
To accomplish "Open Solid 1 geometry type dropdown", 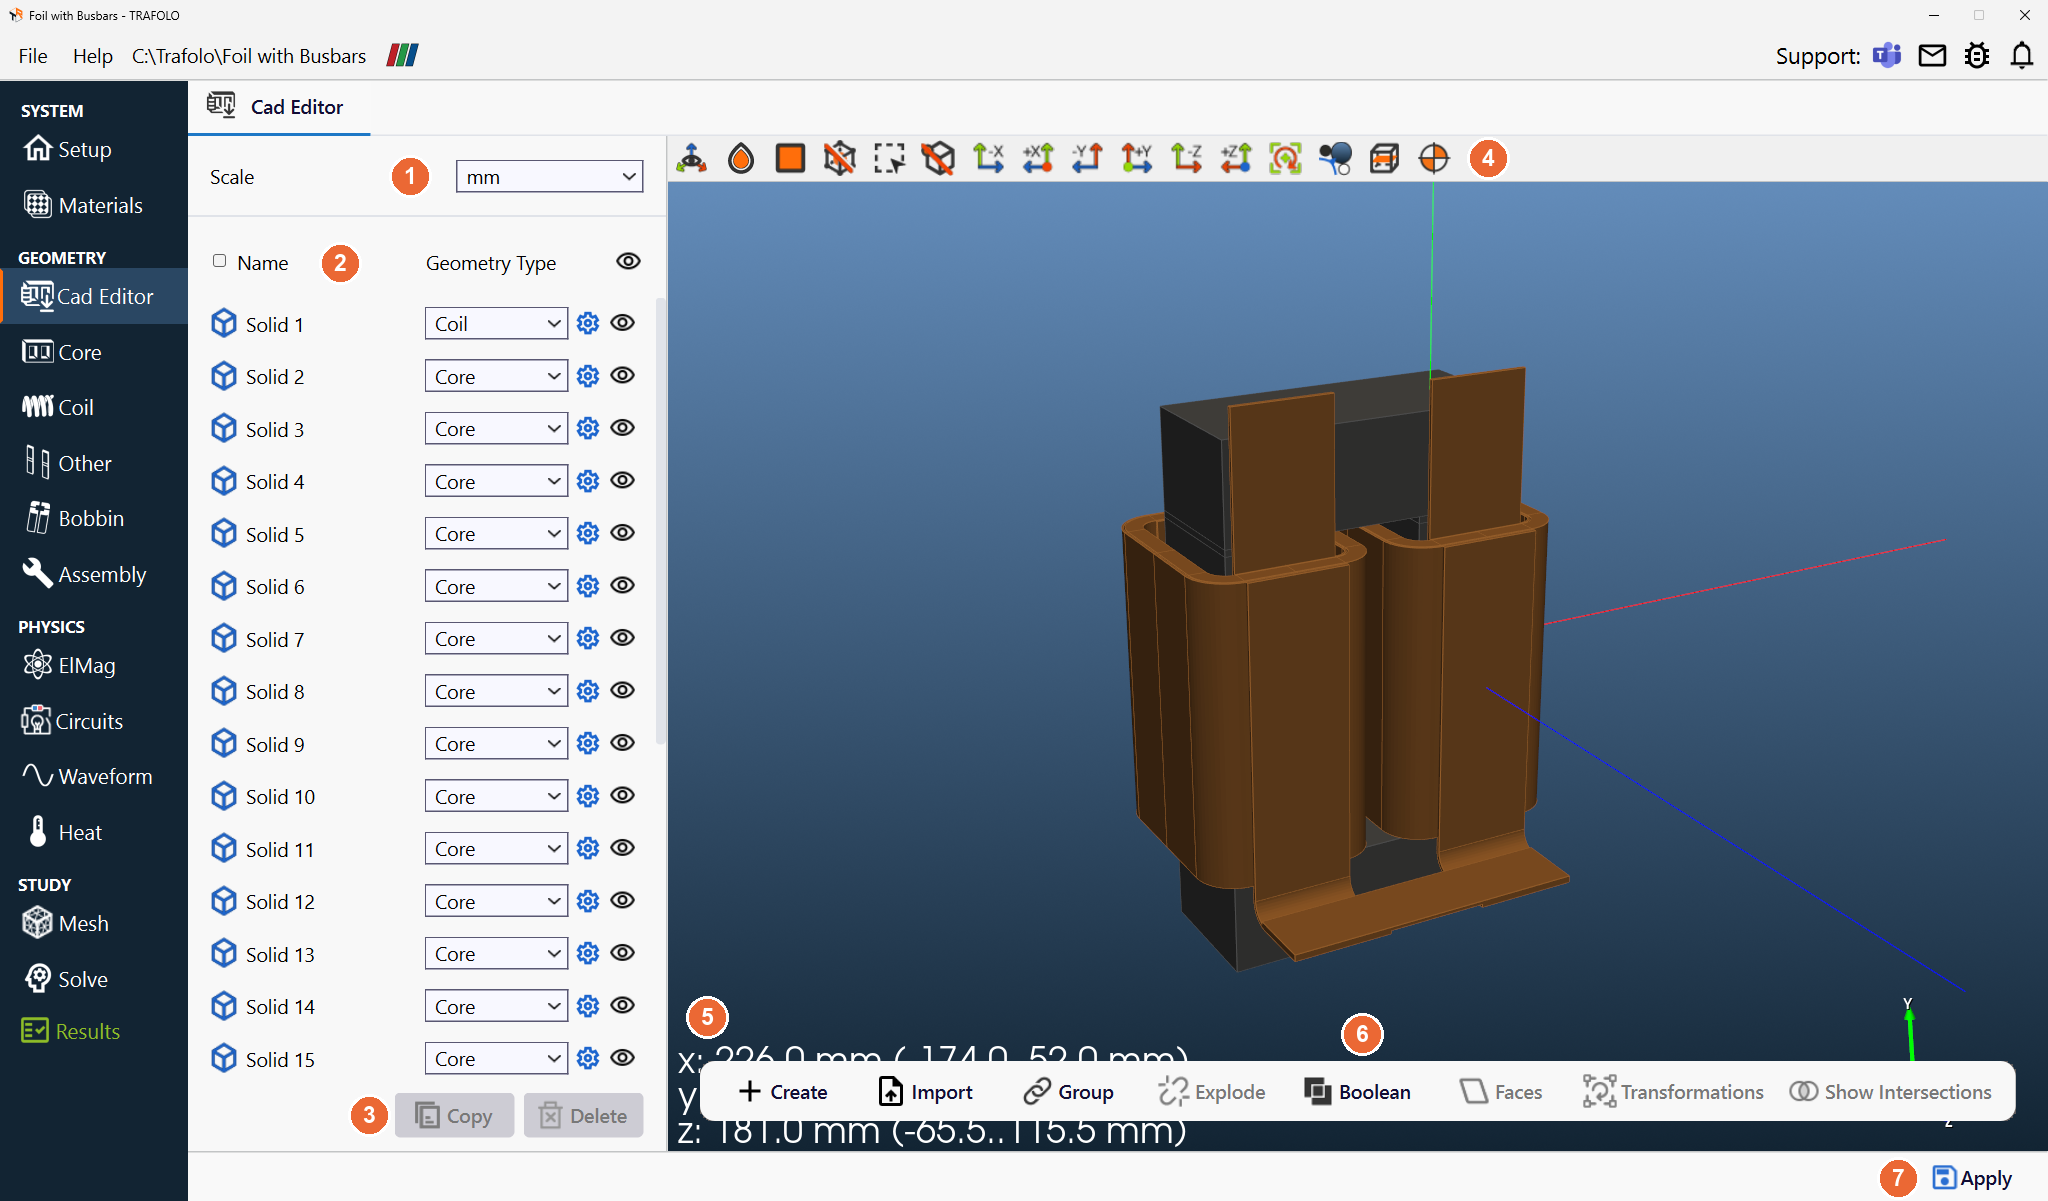I will (496, 323).
